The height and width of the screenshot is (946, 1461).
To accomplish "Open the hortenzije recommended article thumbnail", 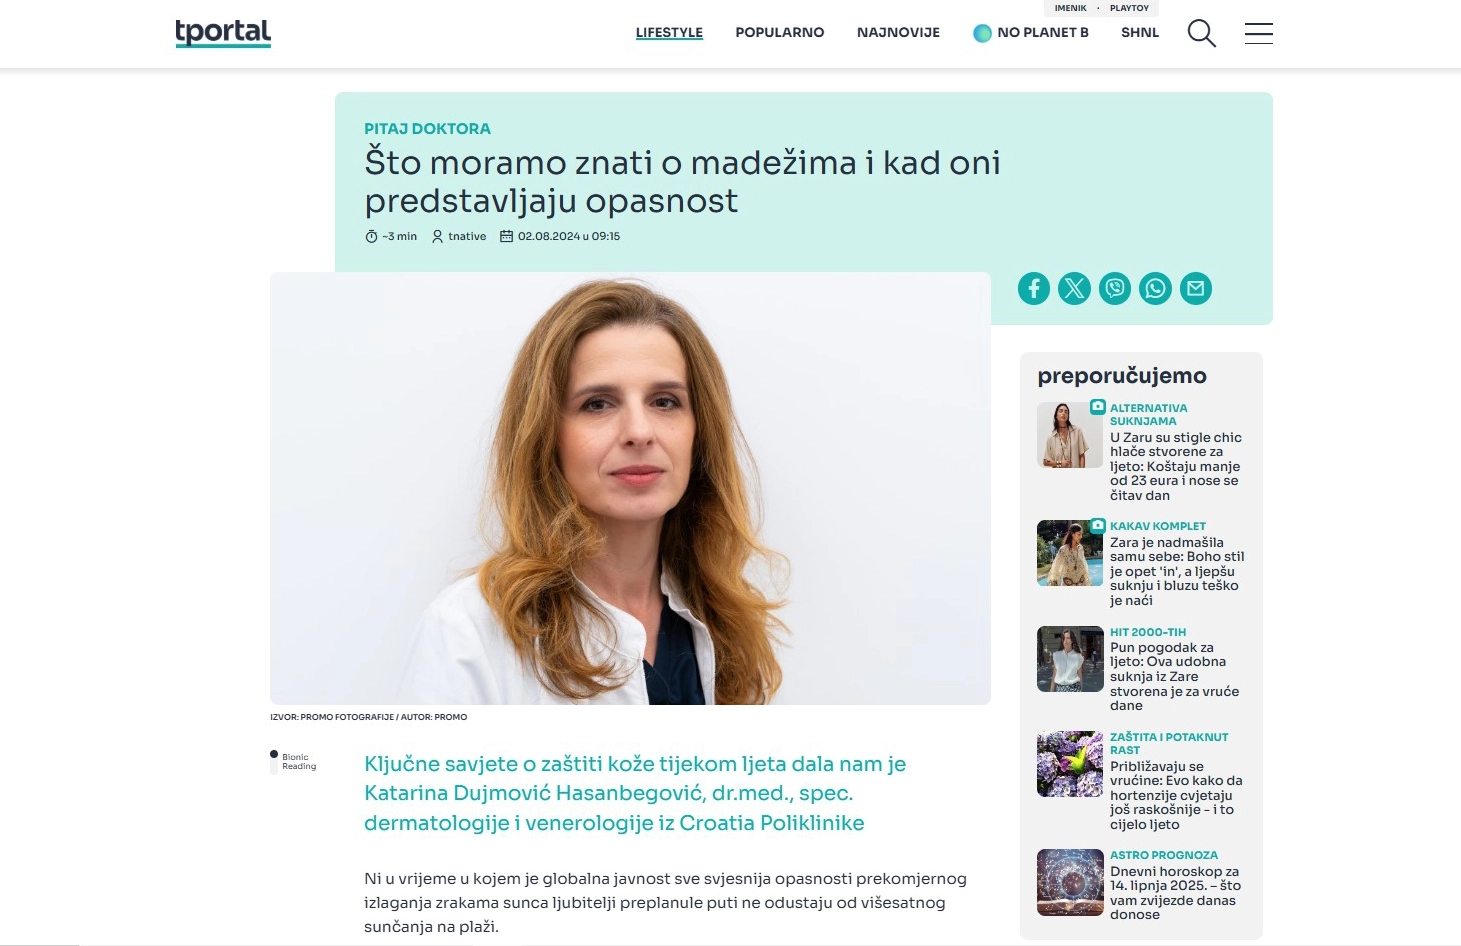I will (1070, 764).
